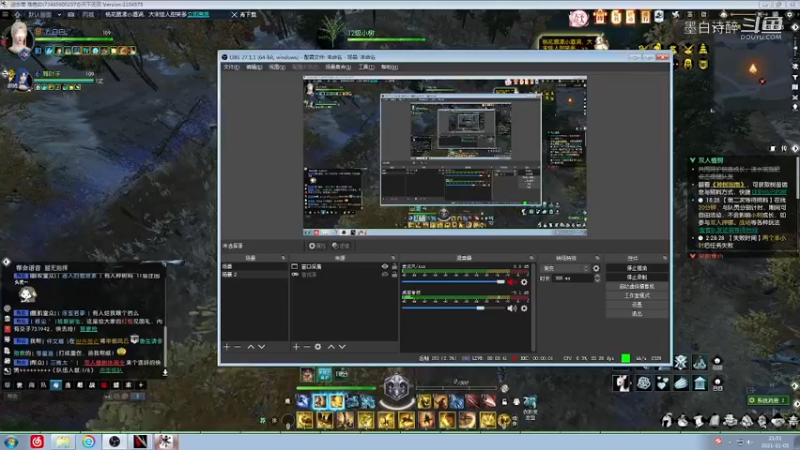
Task: Open NetEase Music red taskbar icon
Action: click(x=37, y=441)
